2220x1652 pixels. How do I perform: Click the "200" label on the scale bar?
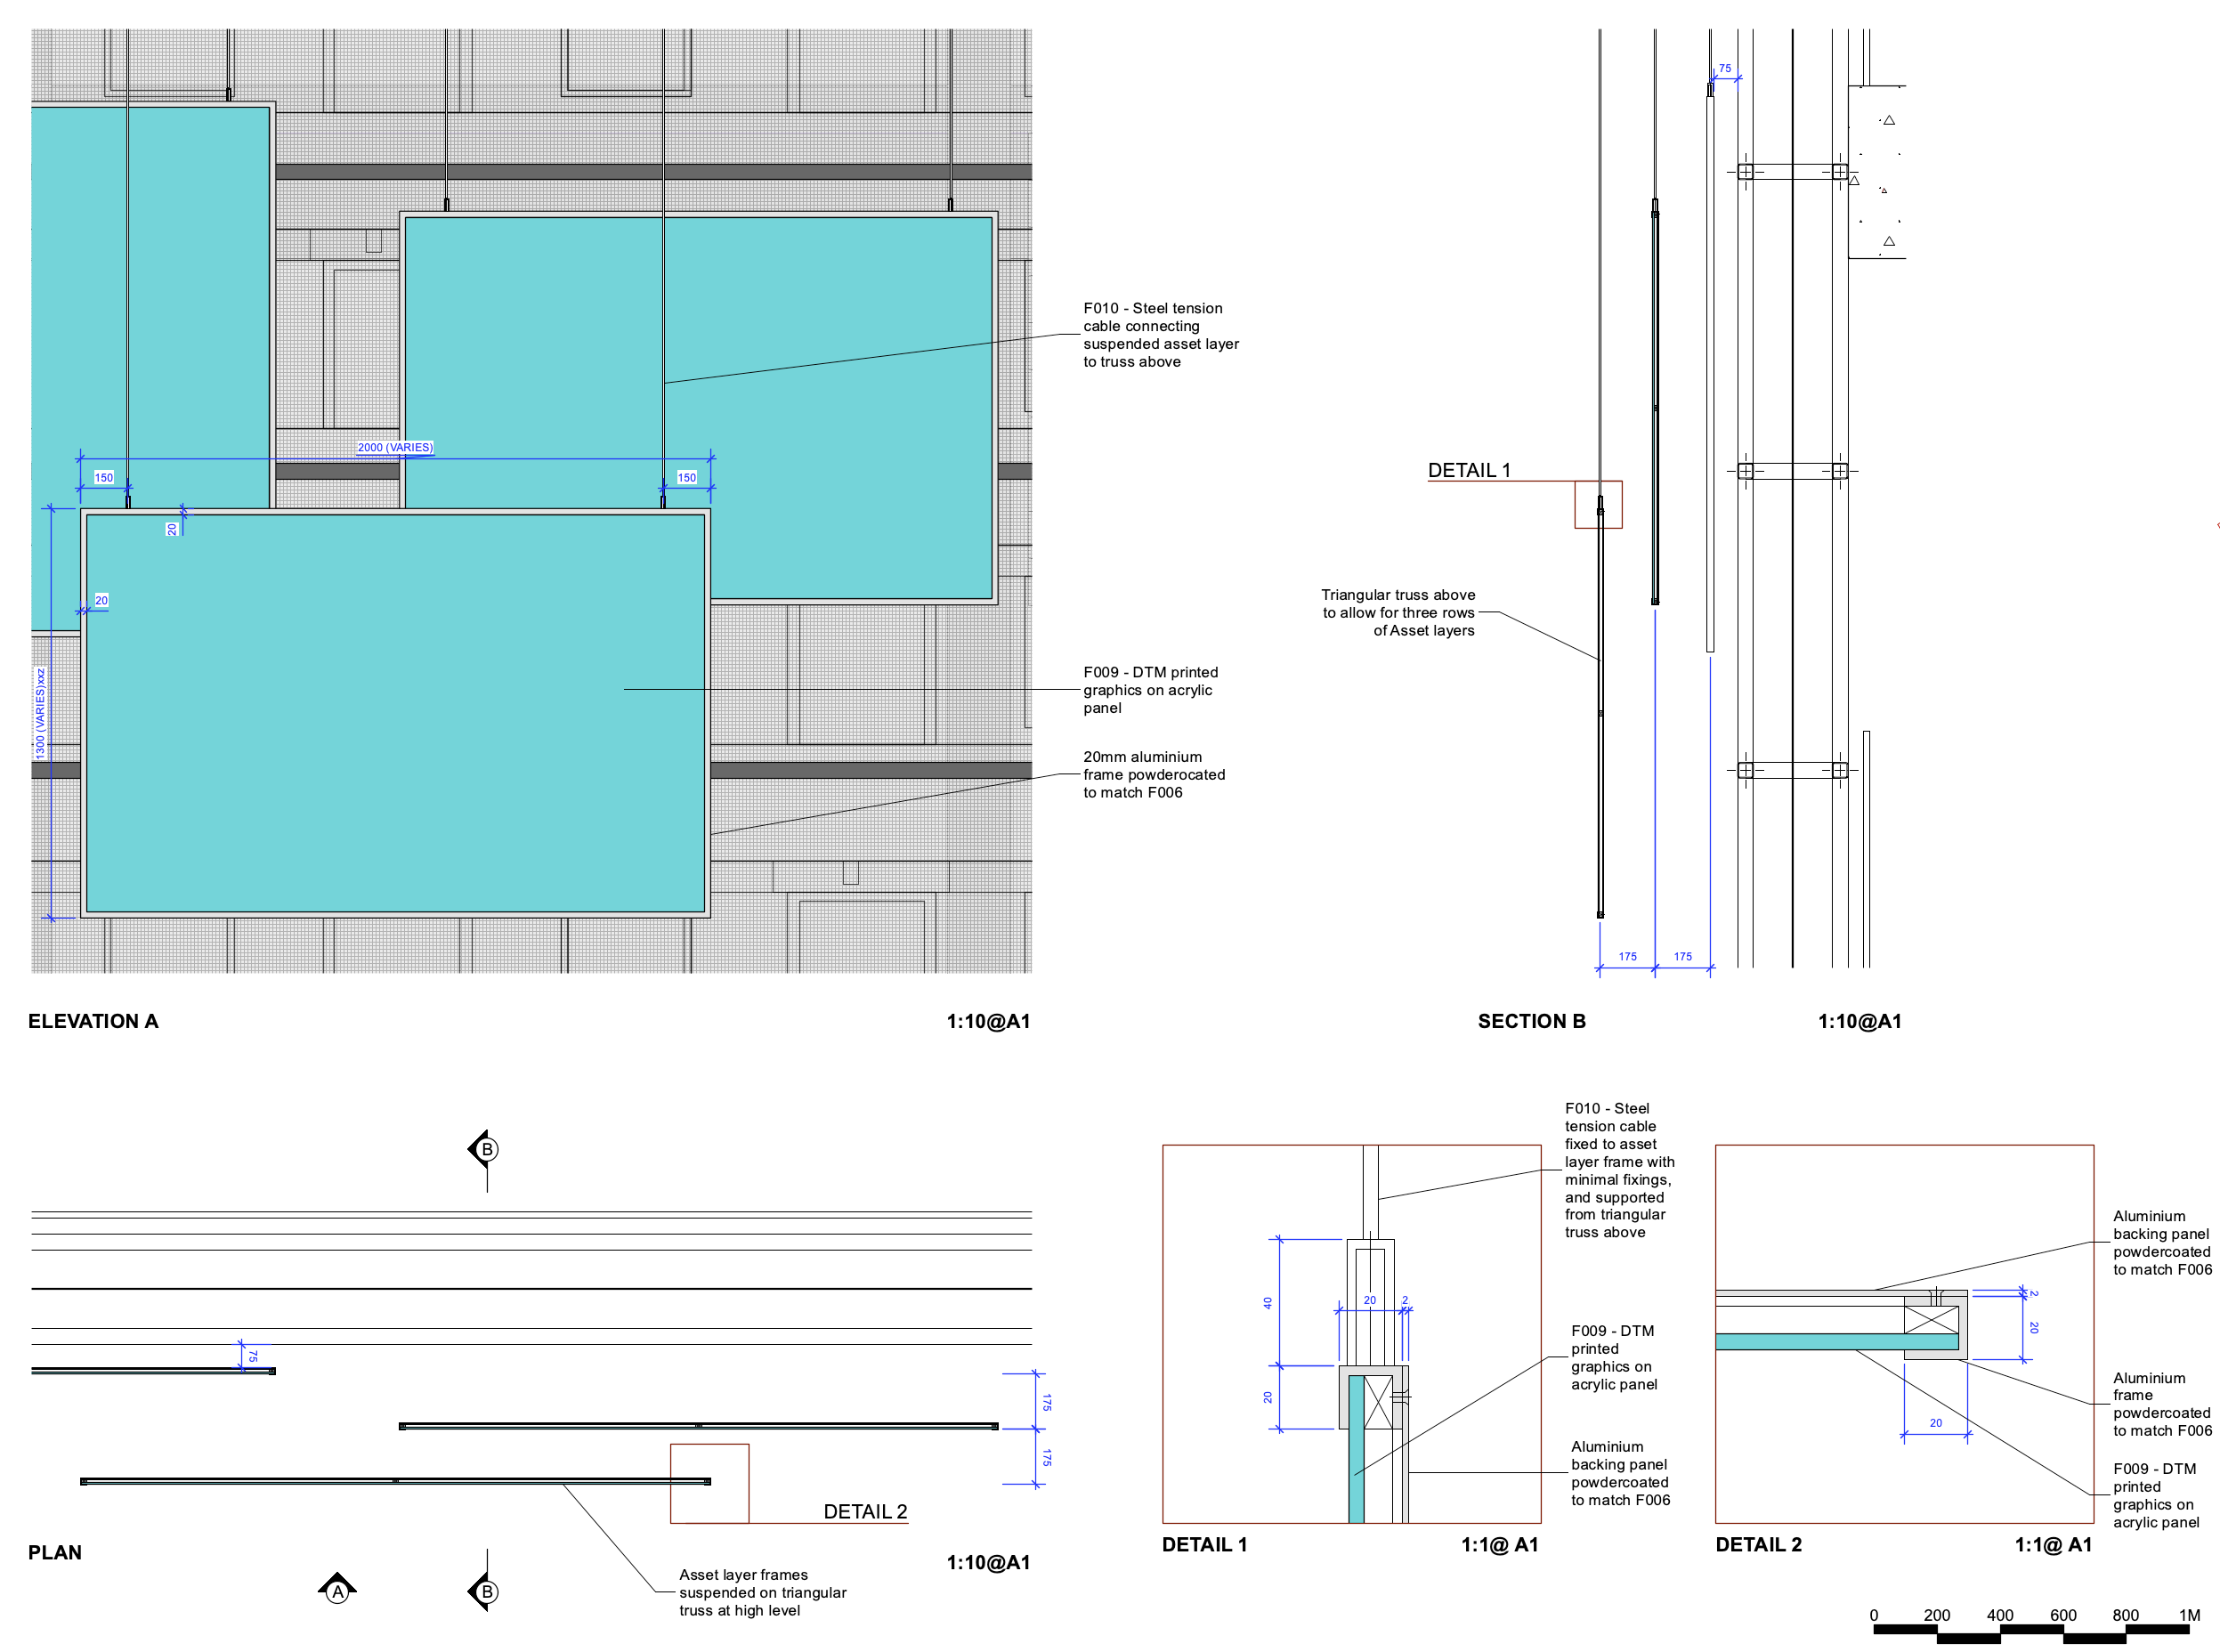pos(1936,1615)
